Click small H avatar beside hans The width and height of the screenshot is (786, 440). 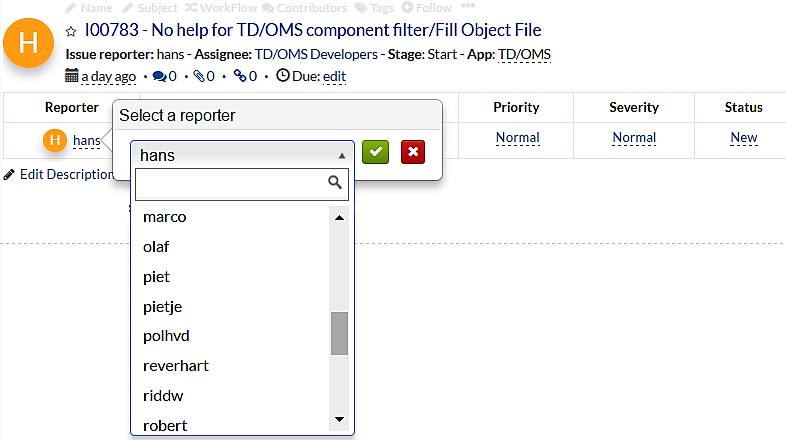tap(55, 140)
